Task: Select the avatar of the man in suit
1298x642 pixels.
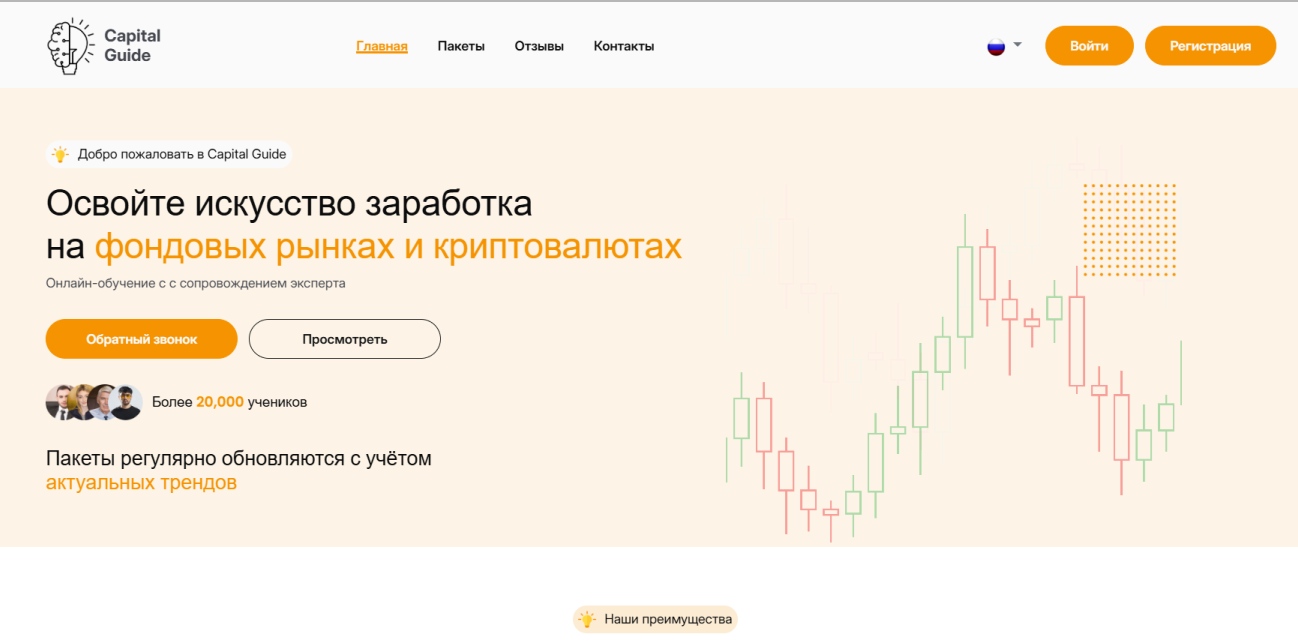Action: coord(60,402)
